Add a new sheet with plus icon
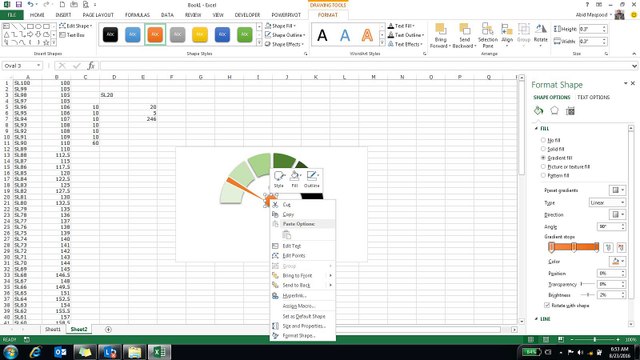Viewport: 640px width, 360px height. [x=108, y=329]
